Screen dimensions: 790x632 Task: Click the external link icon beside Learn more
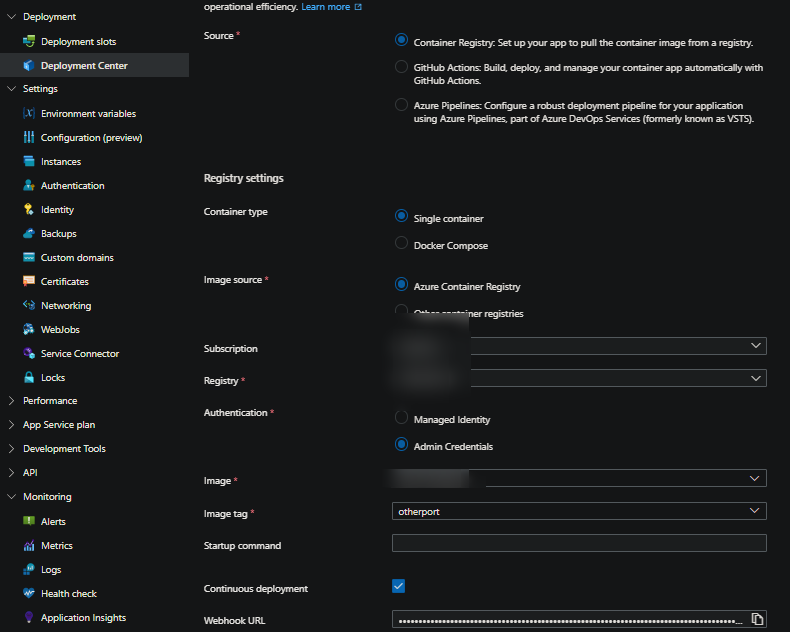click(x=358, y=7)
